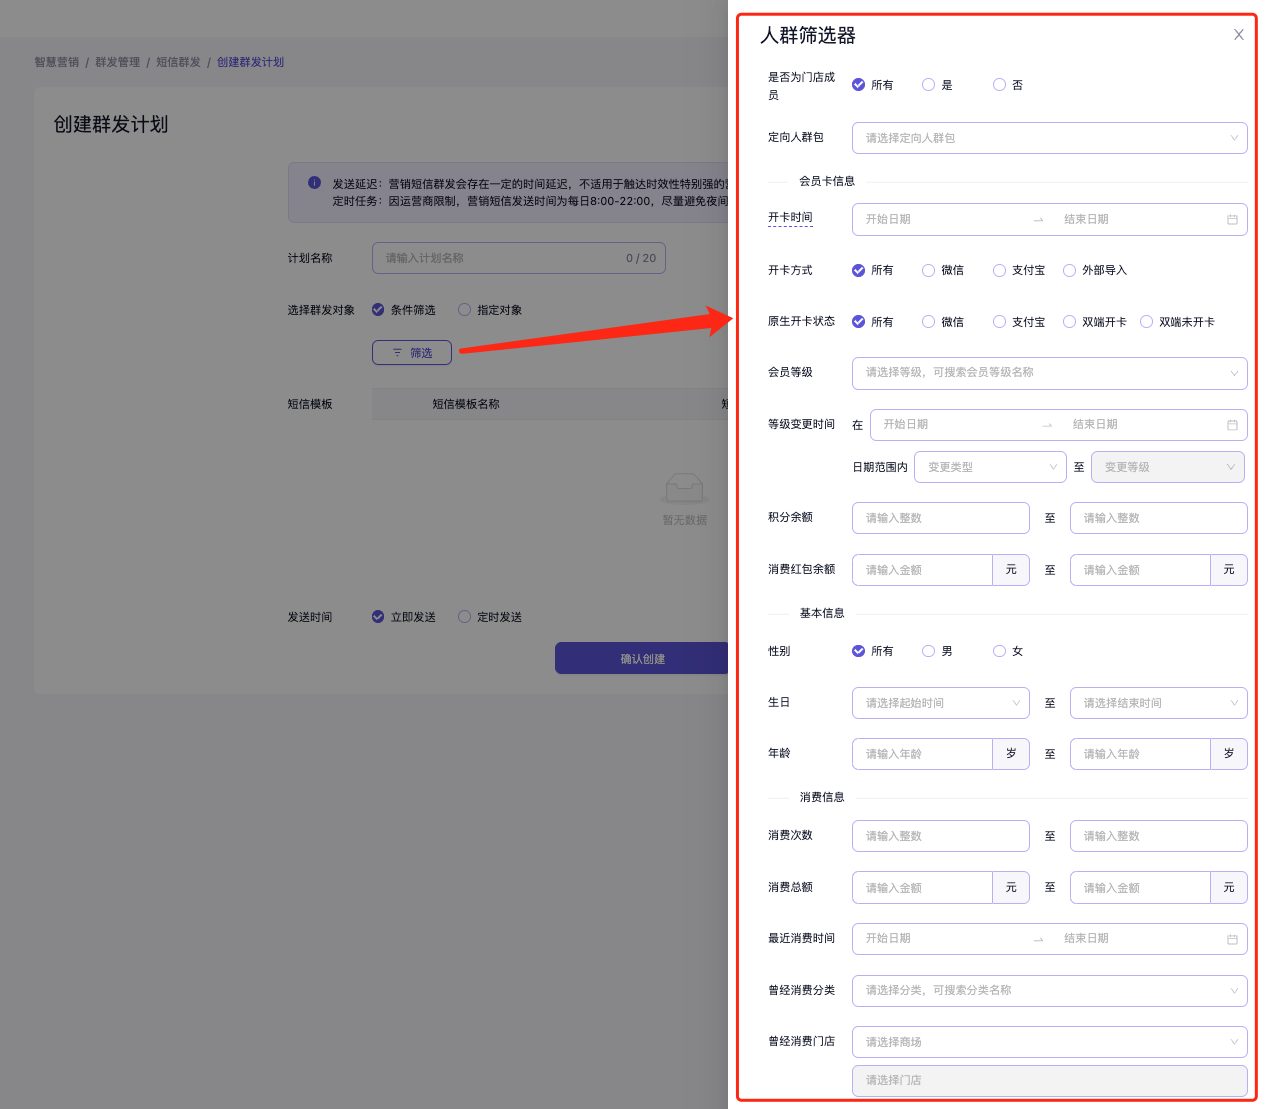The image size is (1268, 1109).
Task: Click the filter icon on 筛选 button
Action: click(x=397, y=353)
